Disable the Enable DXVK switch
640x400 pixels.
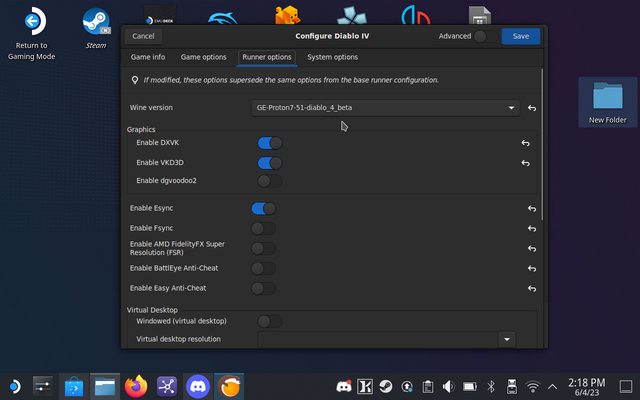pos(269,143)
